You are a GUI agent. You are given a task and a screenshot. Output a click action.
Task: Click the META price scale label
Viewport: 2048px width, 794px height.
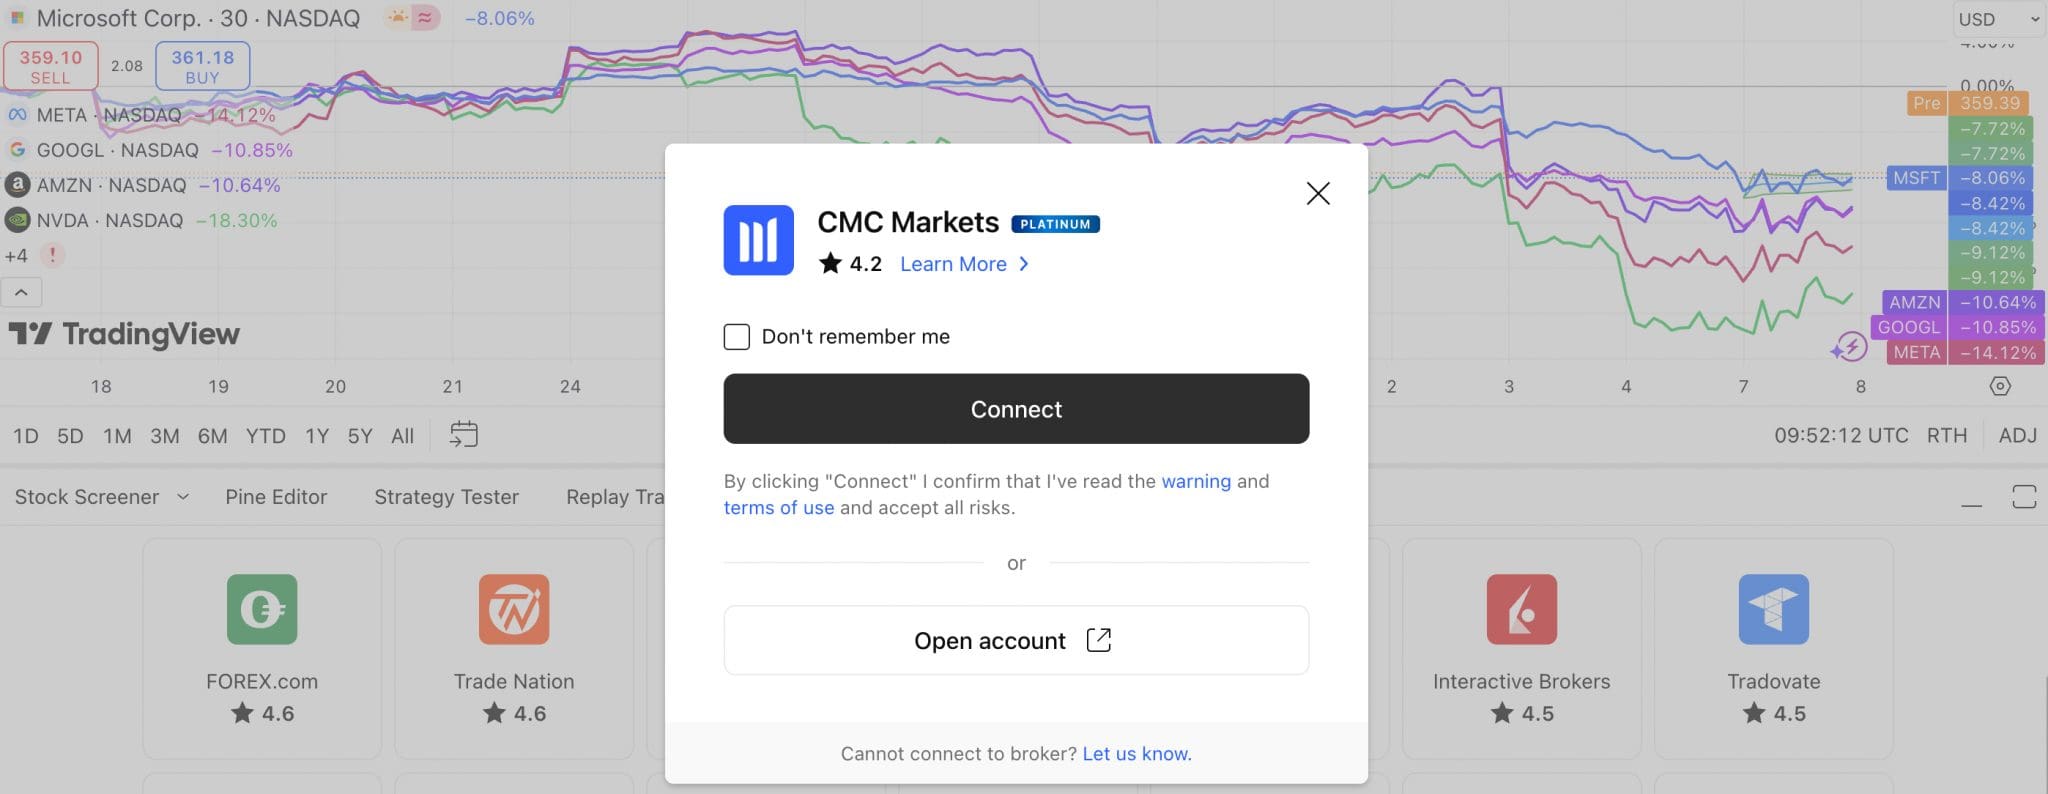tap(1916, 352)
